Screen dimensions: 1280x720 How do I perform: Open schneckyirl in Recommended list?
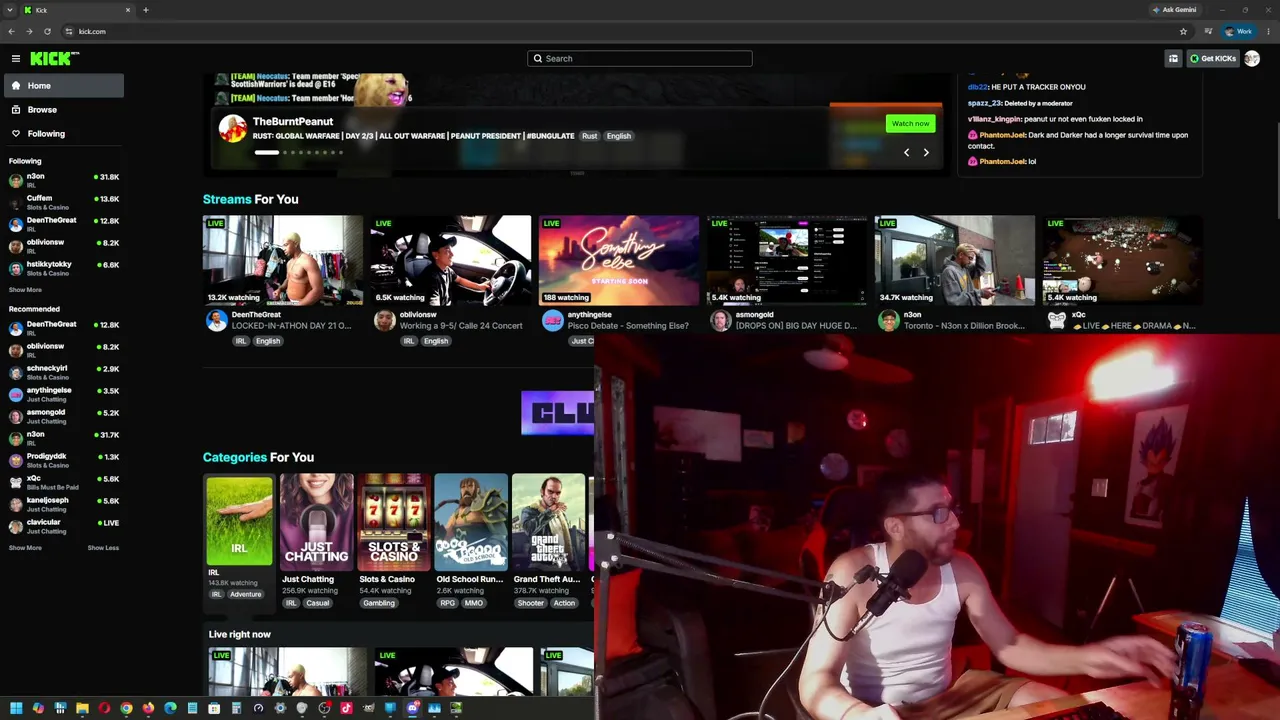point(62,372)
